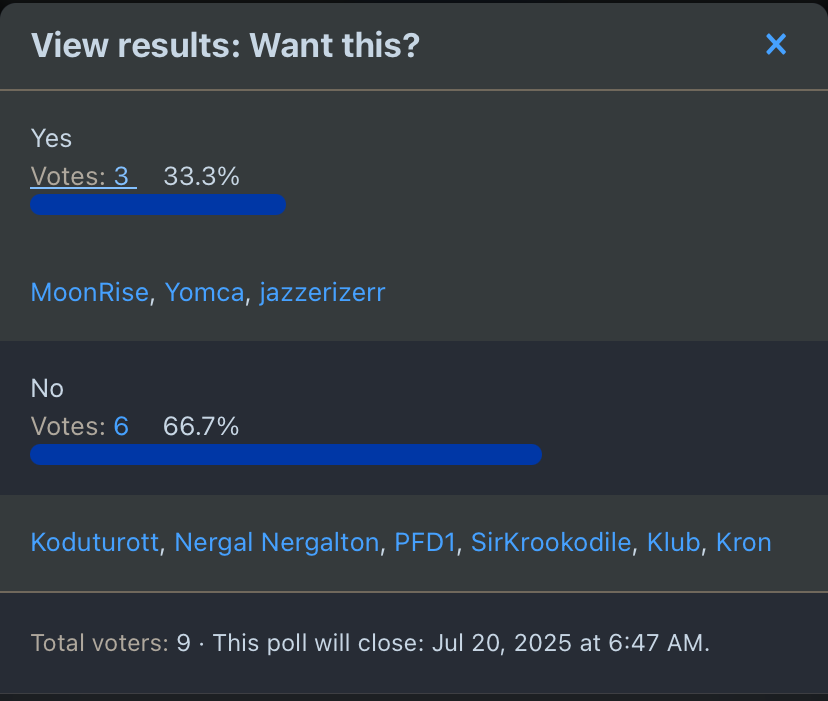Click the 33.3% percentage label

tap(201, 177)
